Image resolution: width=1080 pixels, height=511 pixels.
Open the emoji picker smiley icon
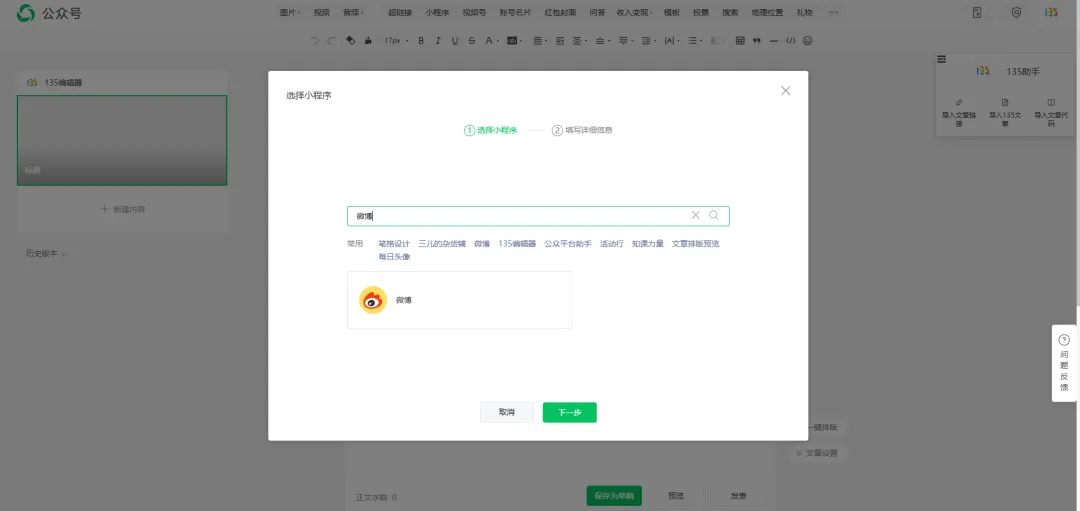pos(808,41)
